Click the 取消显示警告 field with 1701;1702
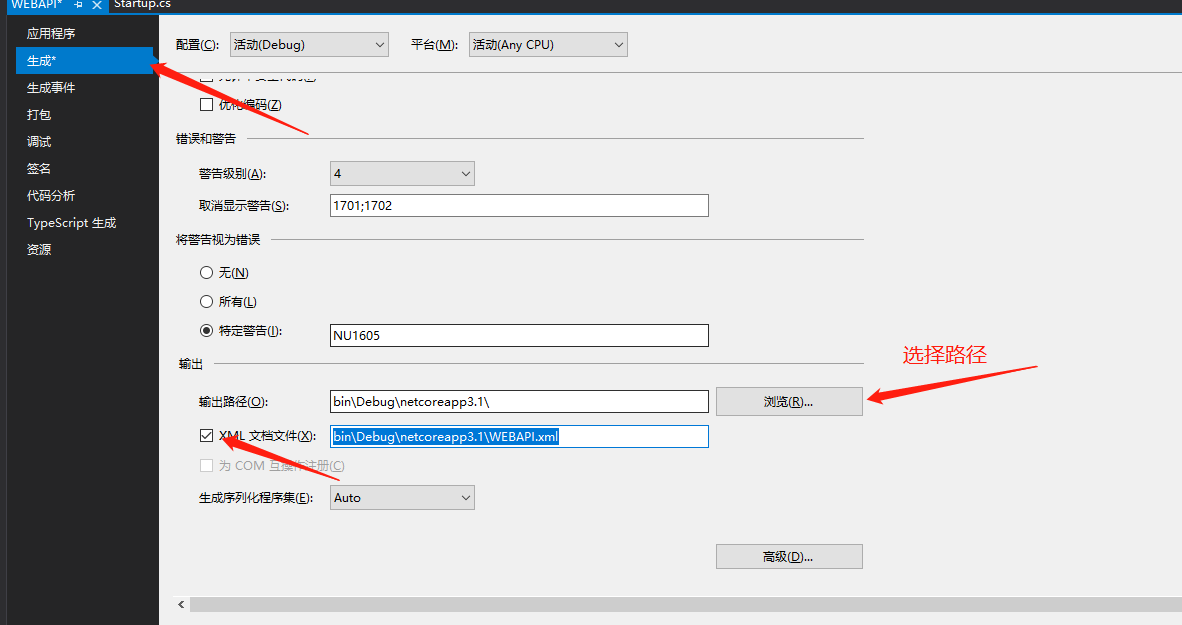1182x625 pixels. tap(519, 206)
